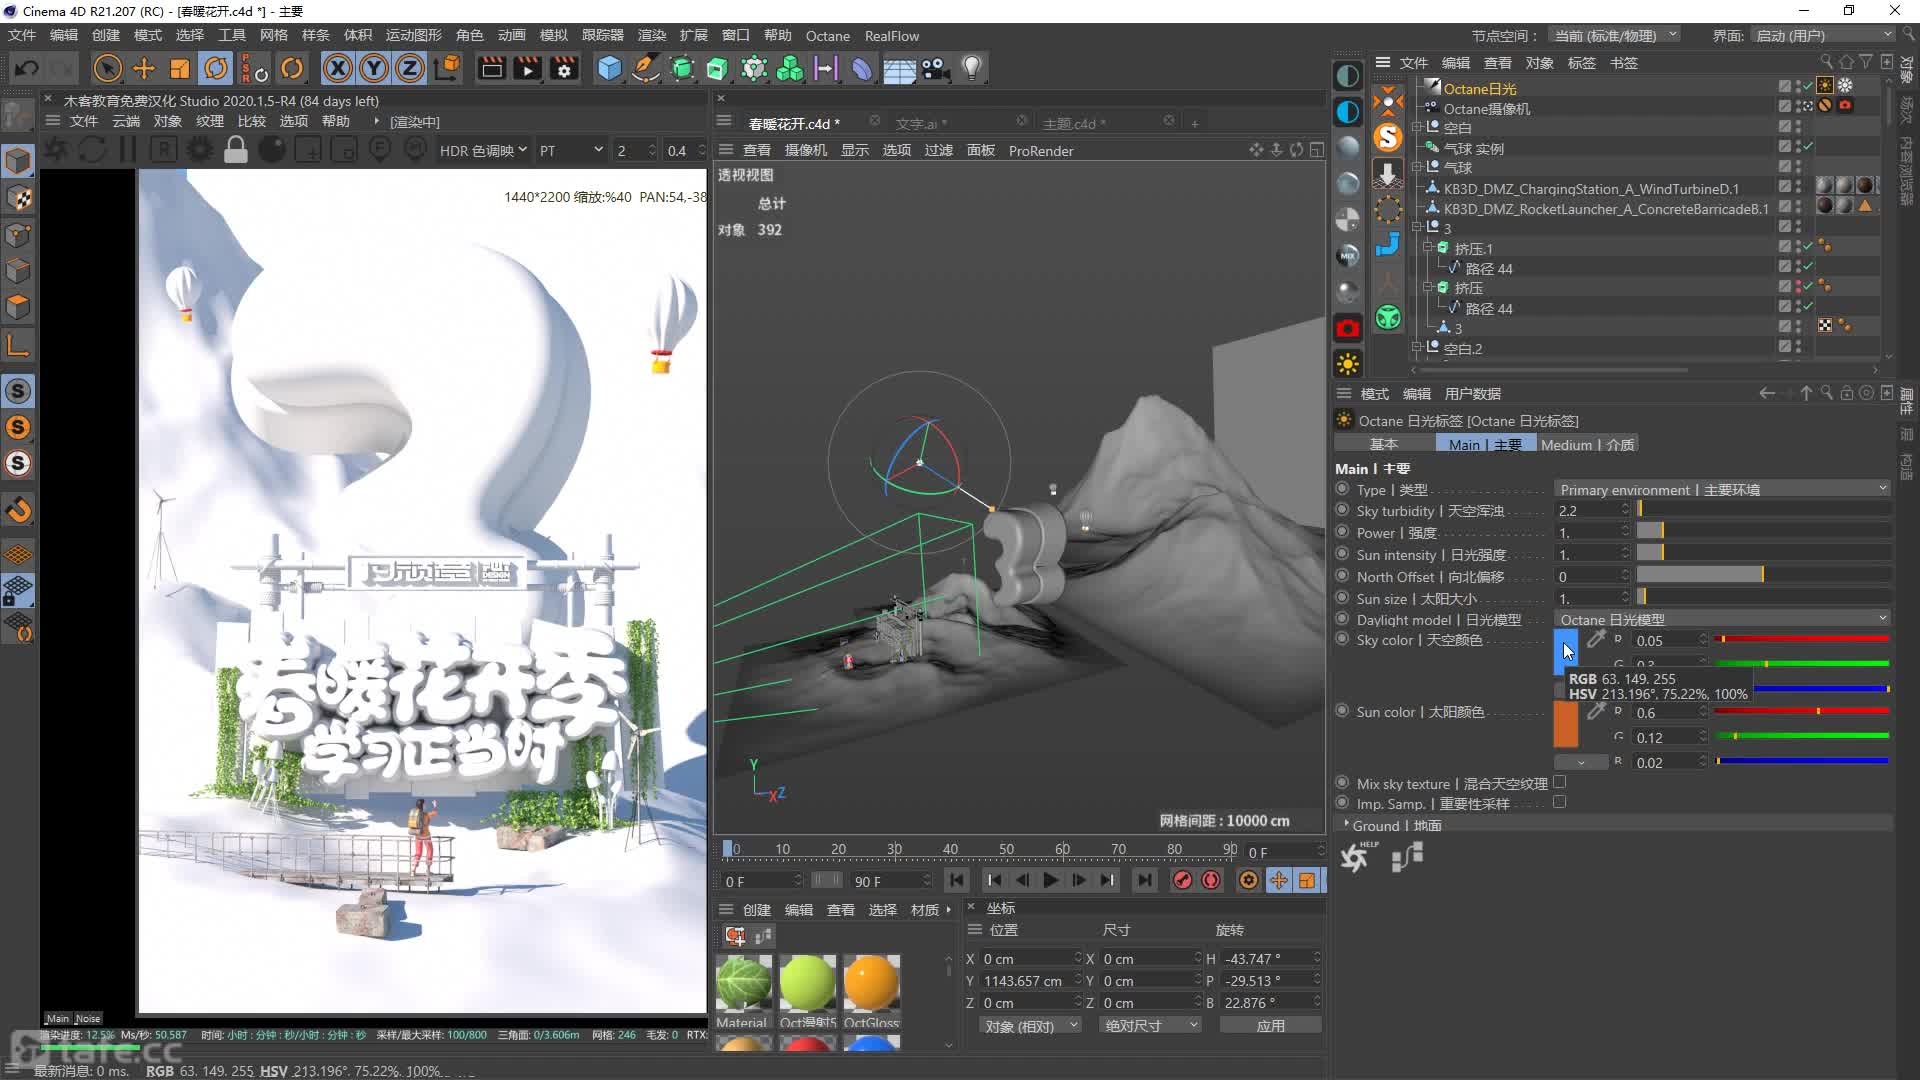The width and height of the screenshot is (1920, 1080).
Task: Open the Daylight model dropdown
Action: point(1722,619)
